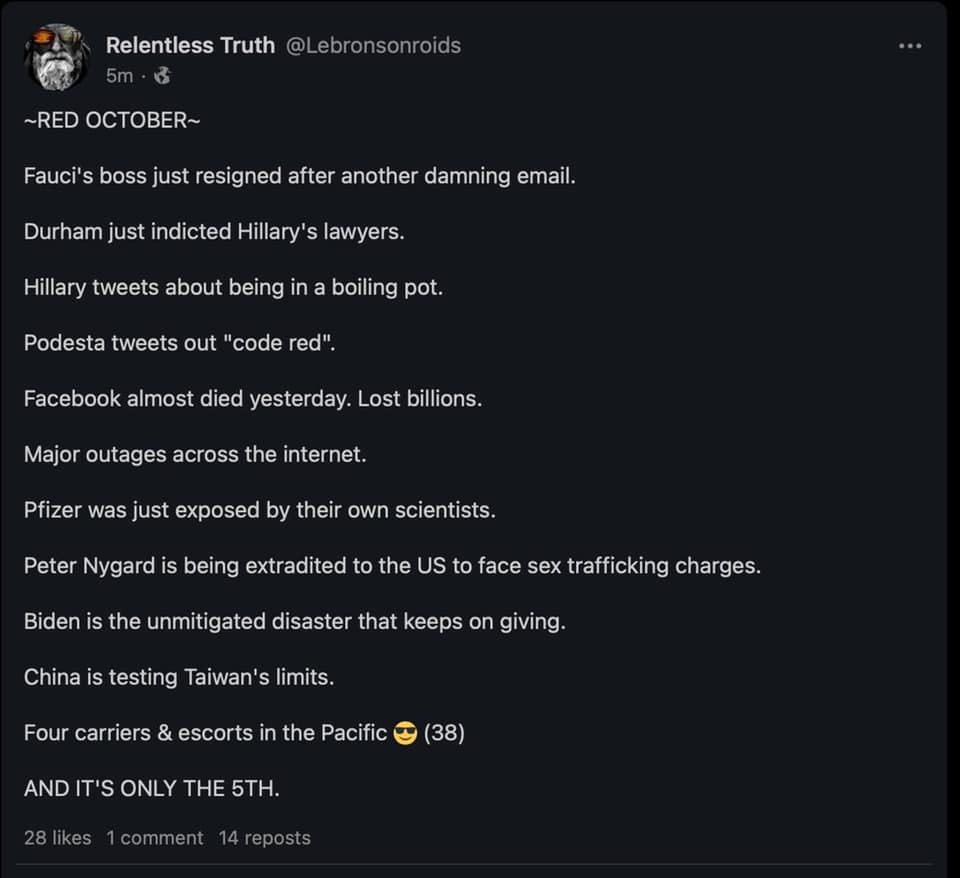
Task: Click the Podesta "code red" line
Action: pyautogui.click(x=180, y=343)
